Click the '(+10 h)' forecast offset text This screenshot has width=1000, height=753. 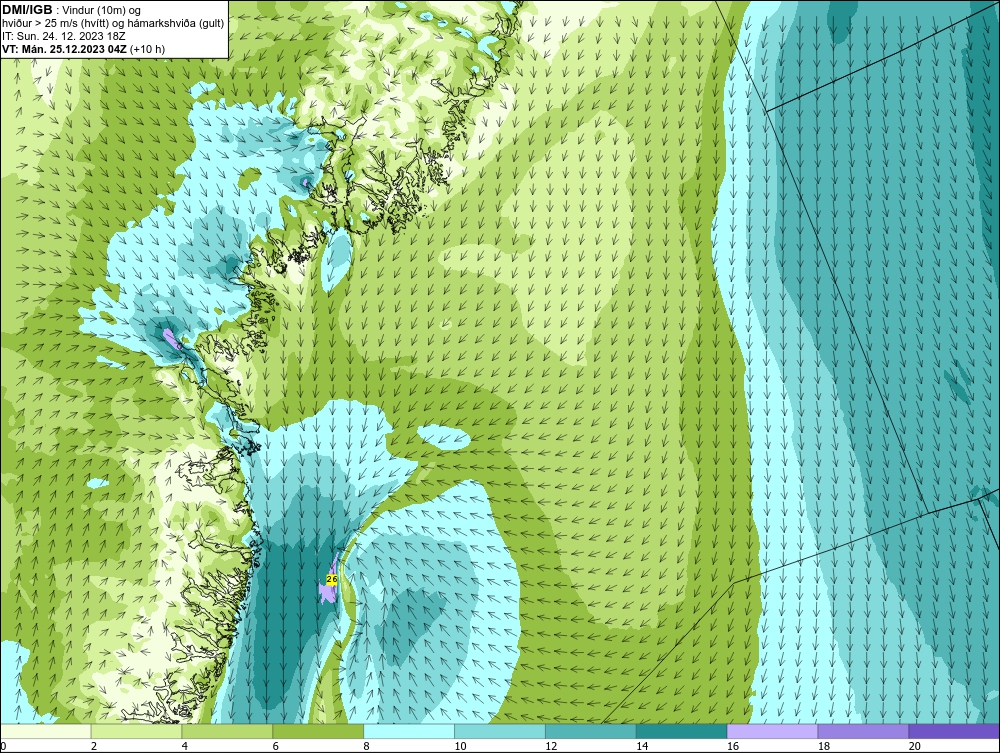(x=147, y=48)
